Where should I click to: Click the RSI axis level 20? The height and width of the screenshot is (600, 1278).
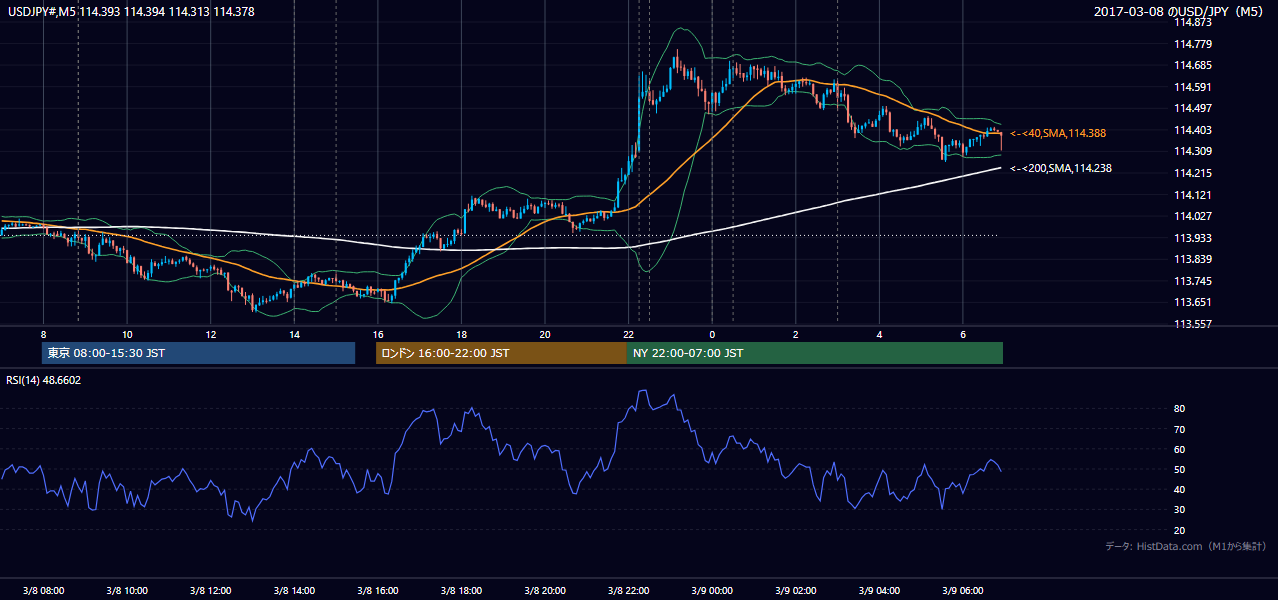click(1179, 531)
